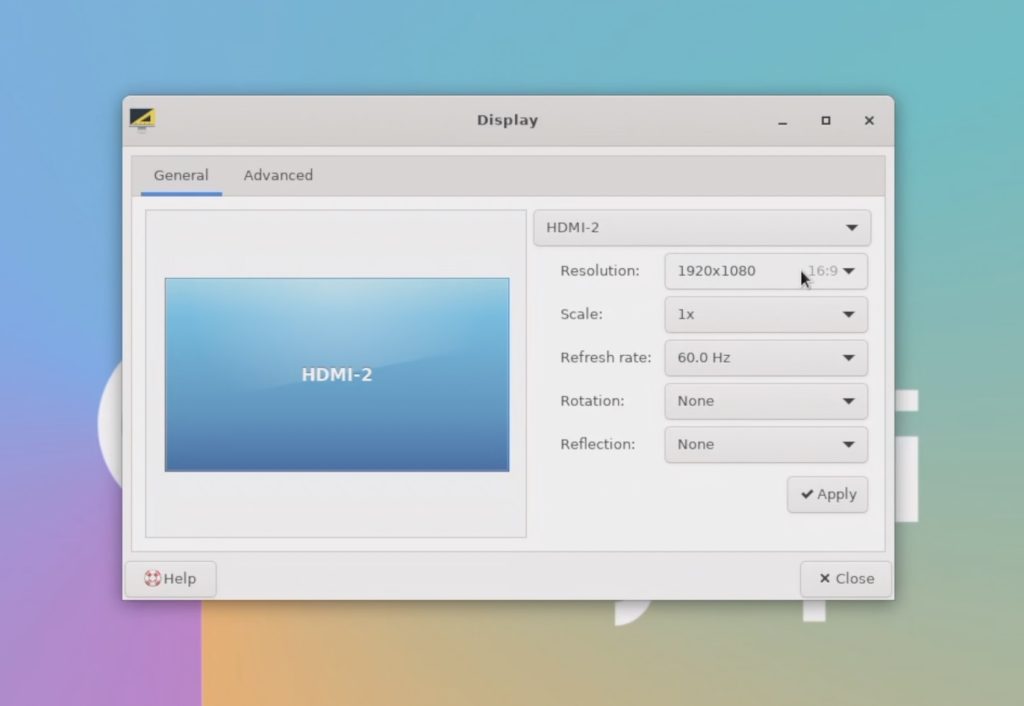Open the Rotation dropdown
Screen dimensions: 1024x706
[766, 401]
